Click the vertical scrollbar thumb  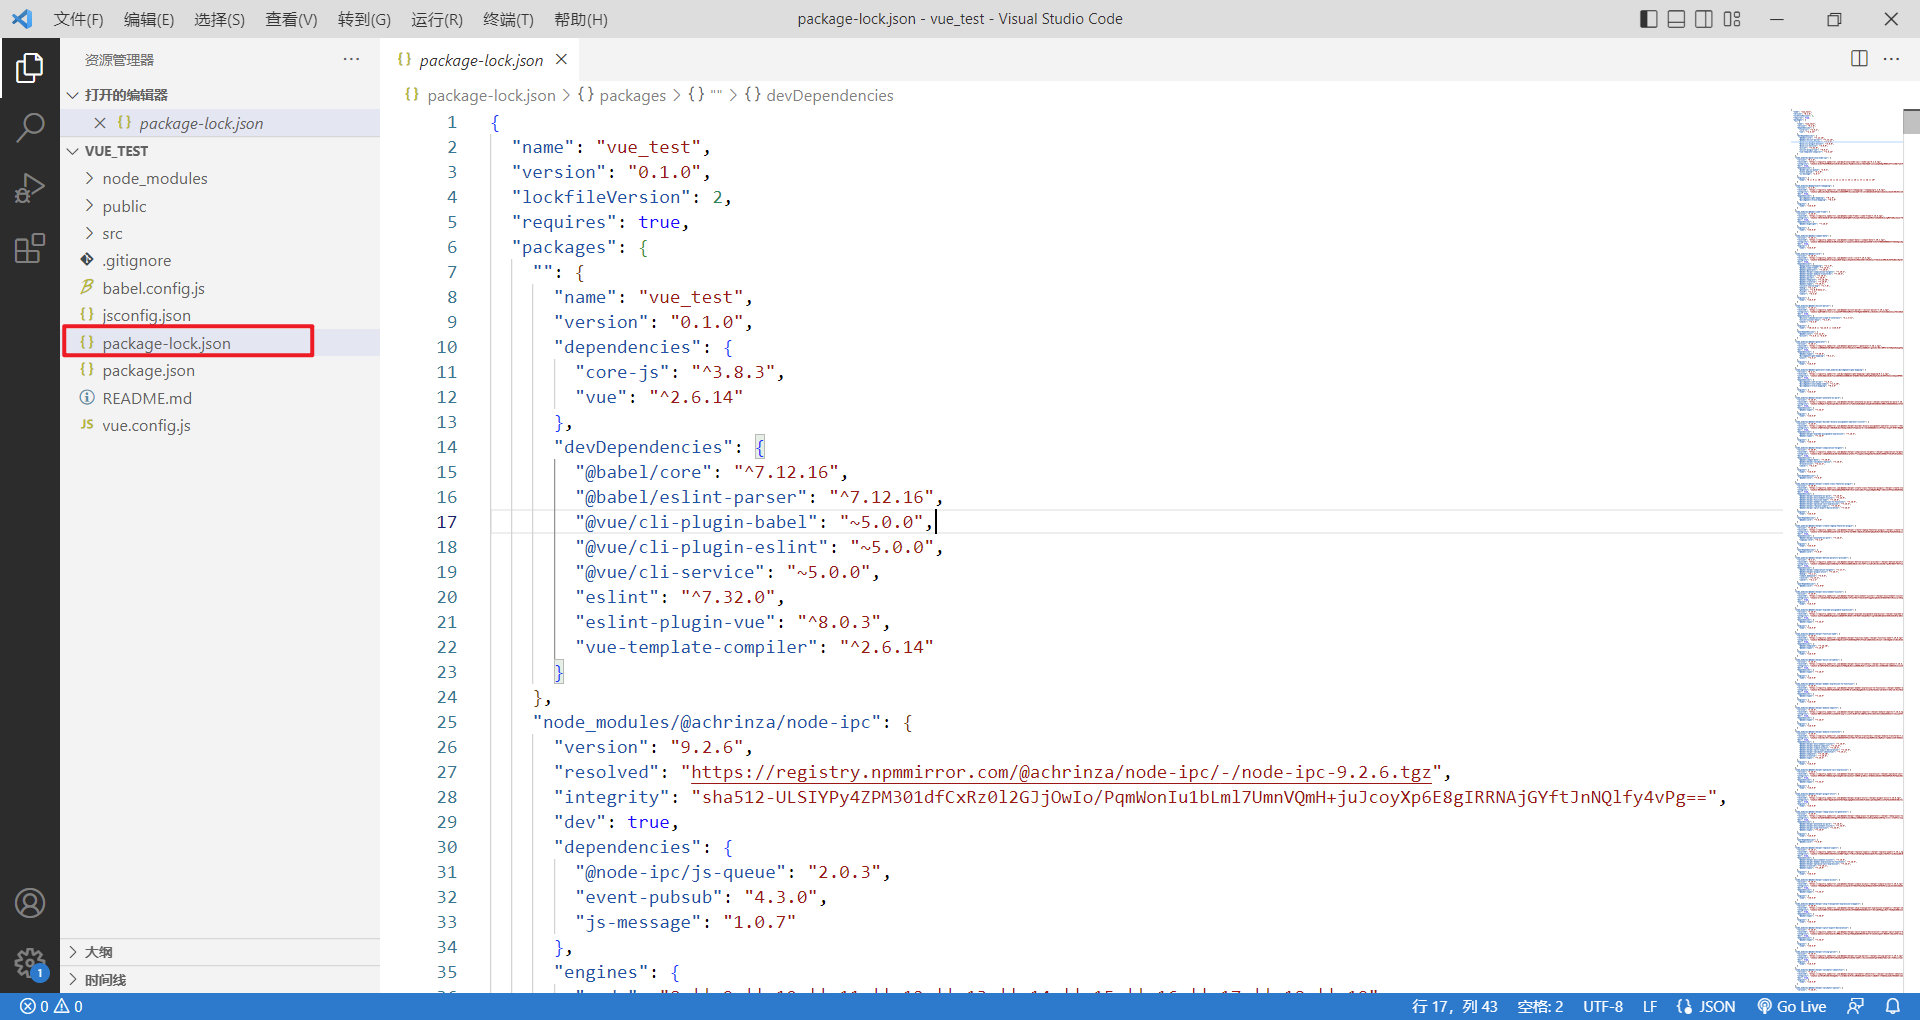(1911, 121)
